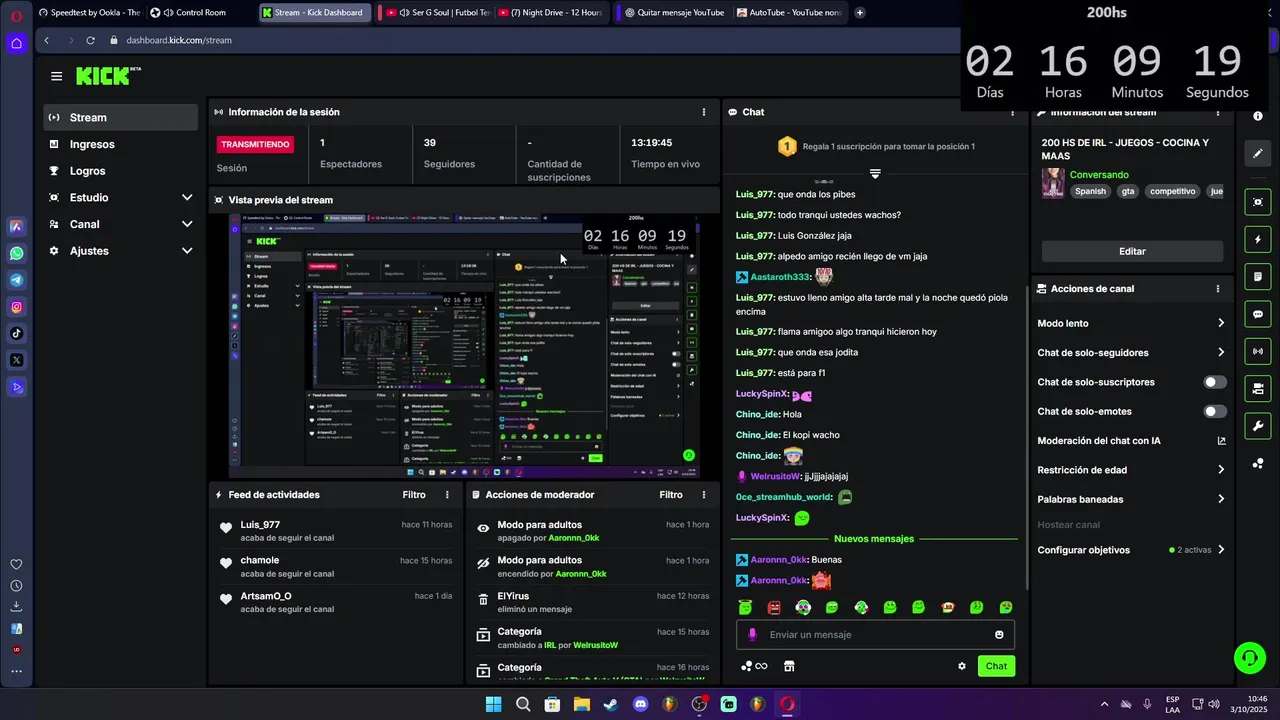
Task: Select Ingresos in the left sidebar
Action: pos(121,144)
